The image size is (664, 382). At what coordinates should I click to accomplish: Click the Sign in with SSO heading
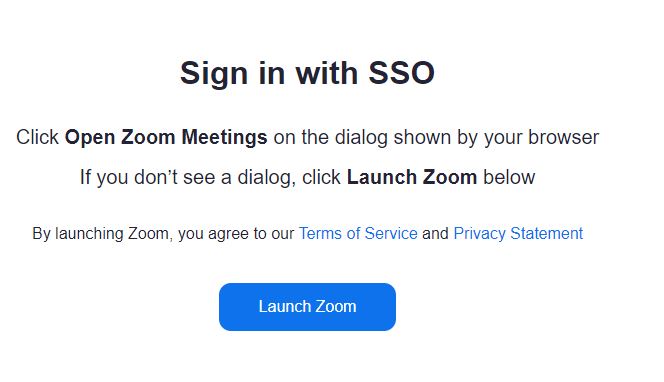307,73
